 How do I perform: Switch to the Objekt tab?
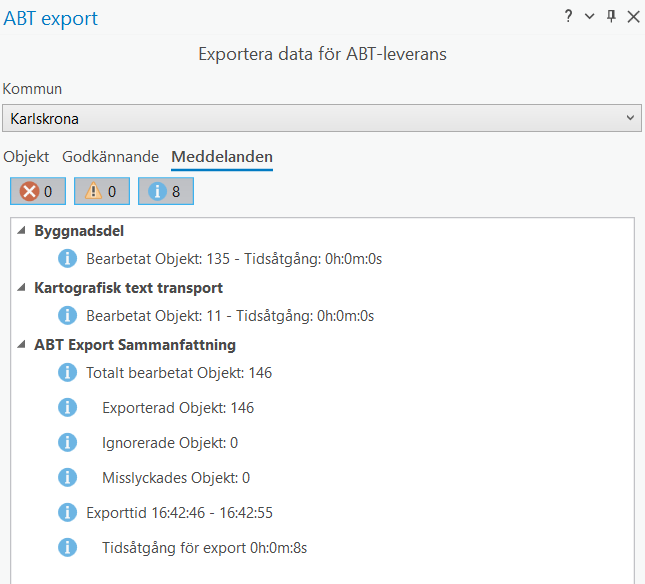tap(26, 157)
